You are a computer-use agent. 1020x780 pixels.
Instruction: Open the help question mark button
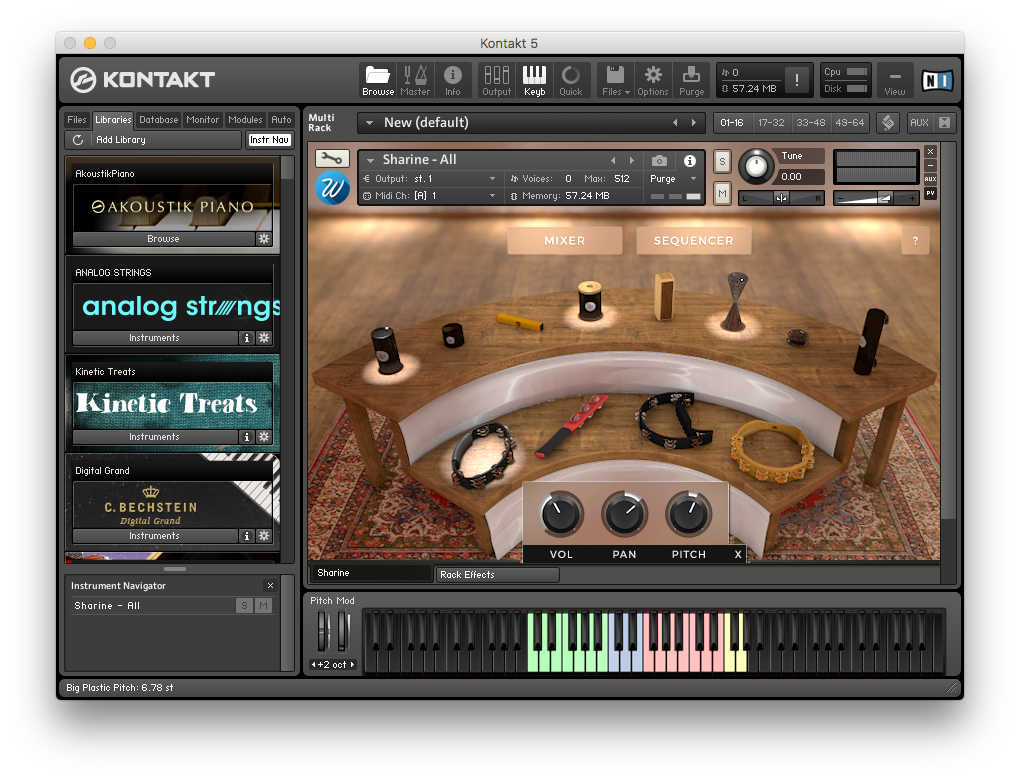(915, 241)
